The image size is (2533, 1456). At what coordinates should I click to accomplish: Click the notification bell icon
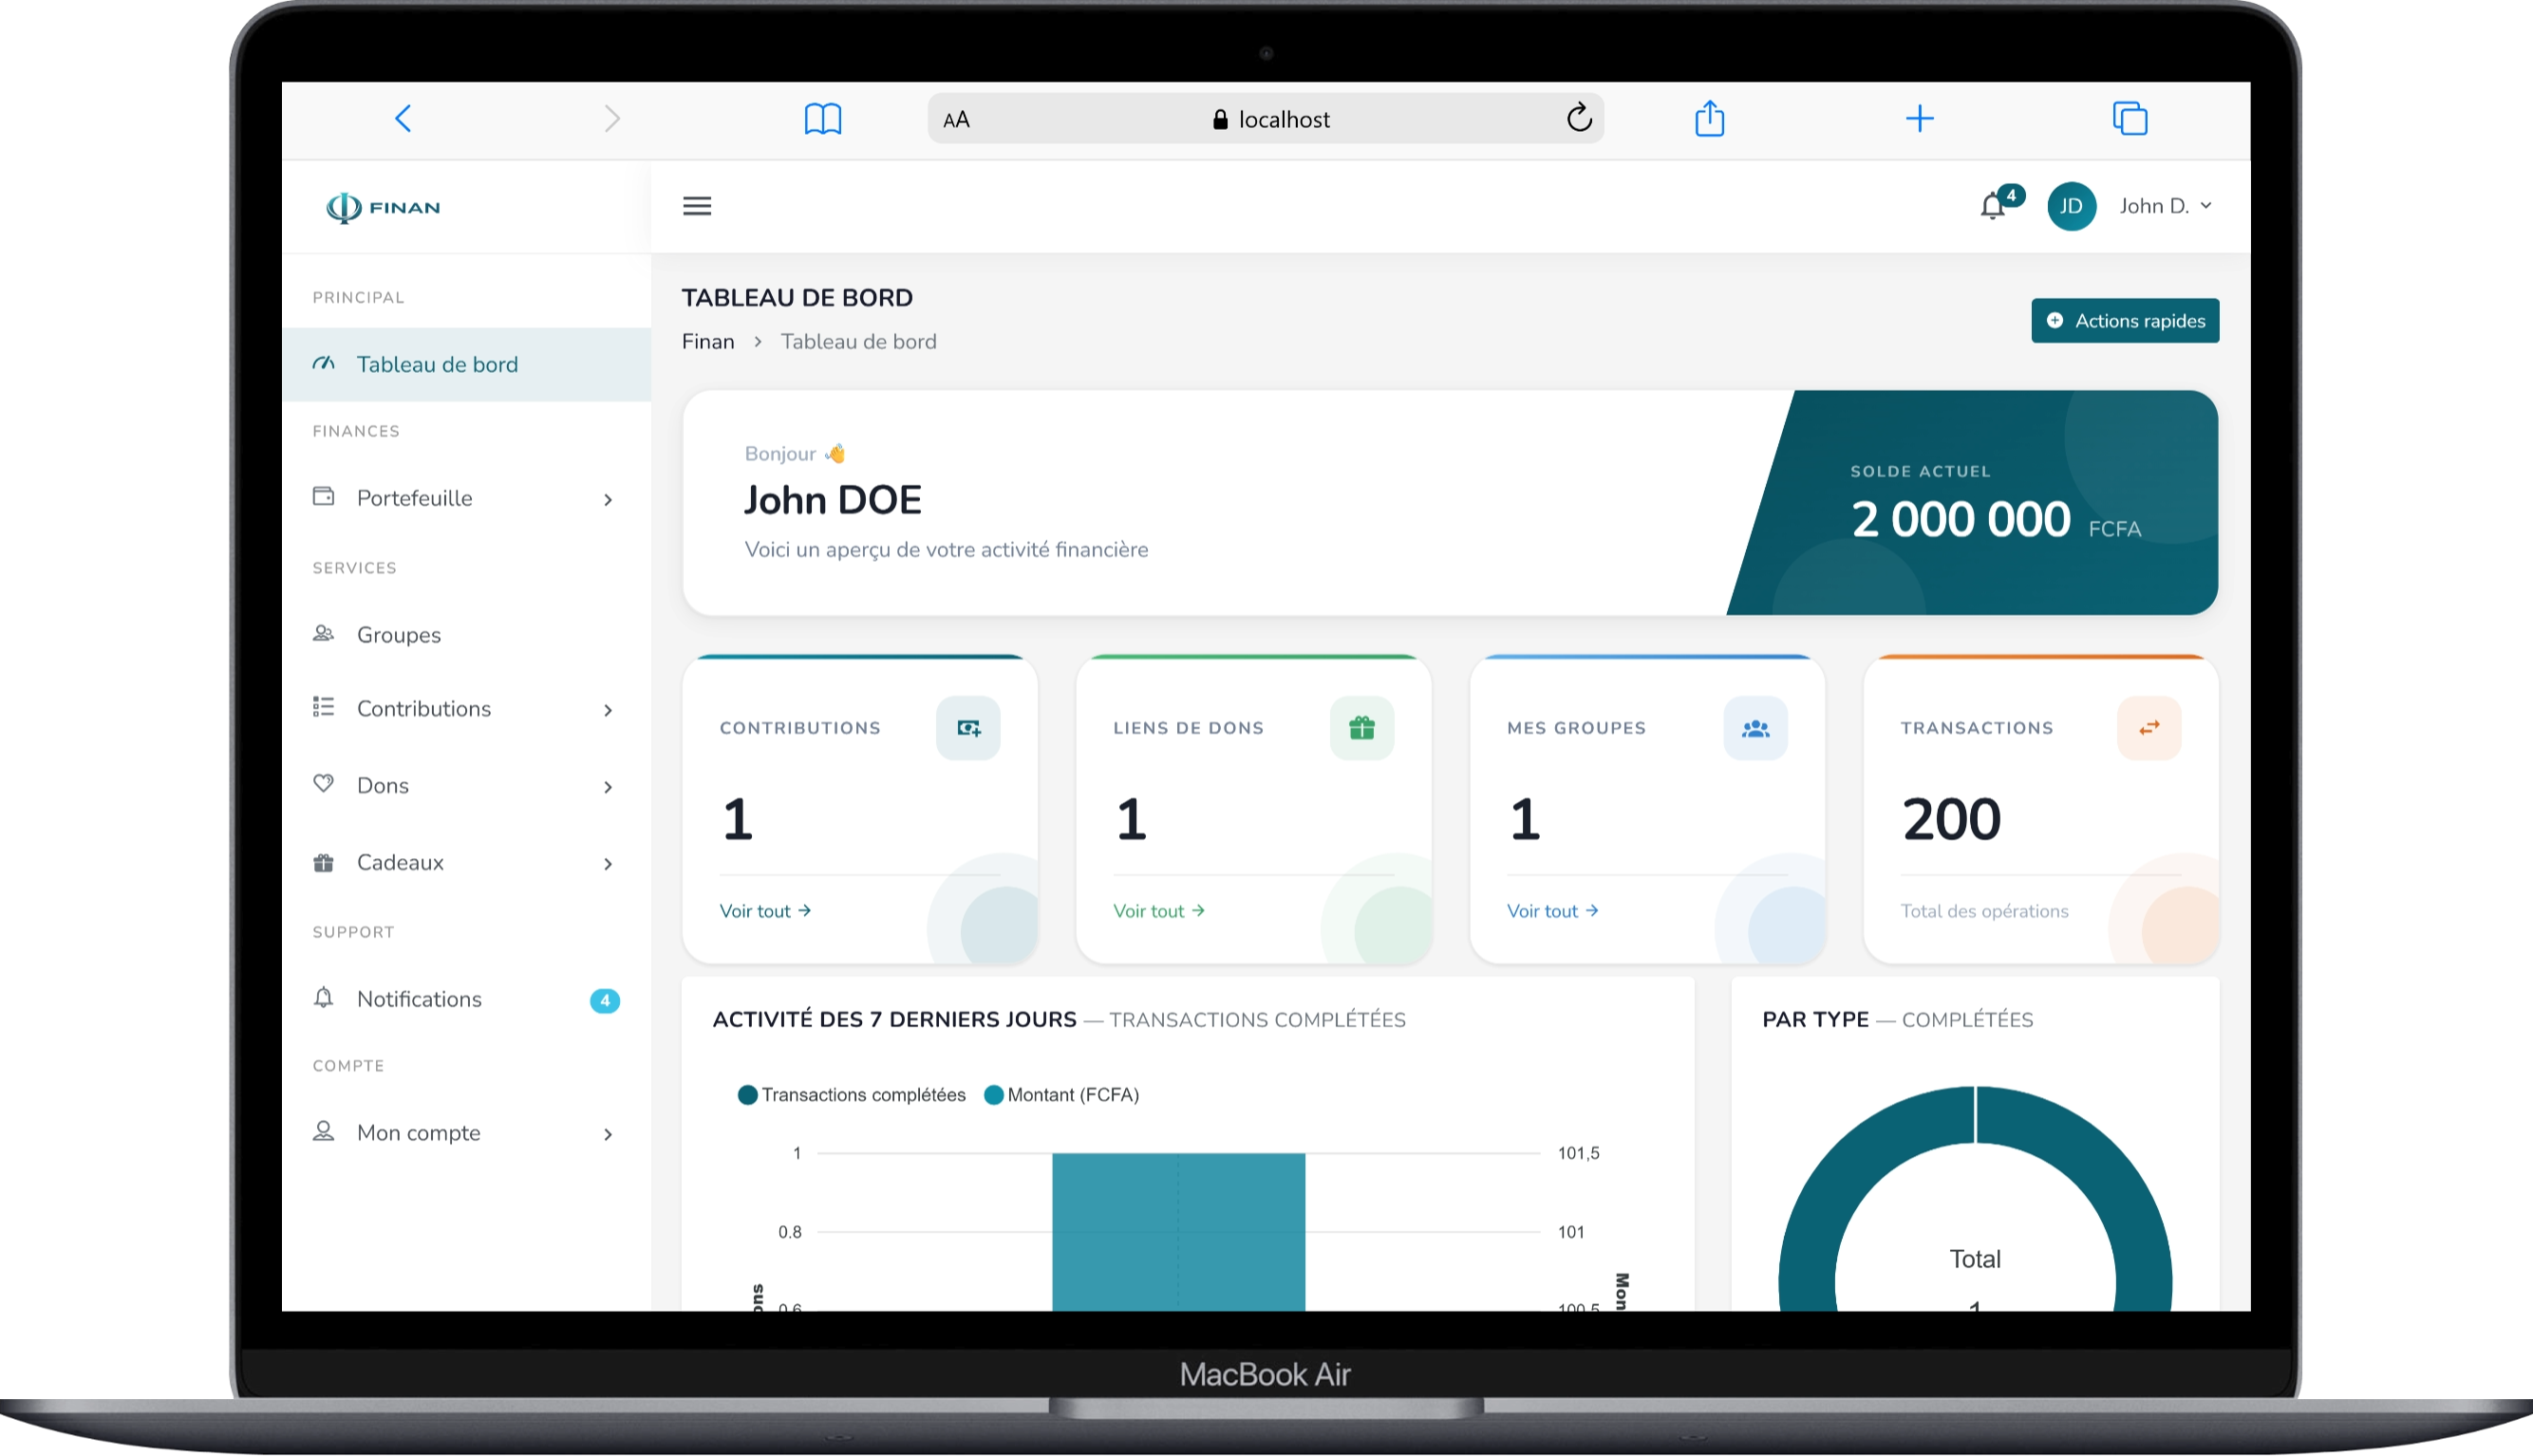click(x=1993, y=206)
